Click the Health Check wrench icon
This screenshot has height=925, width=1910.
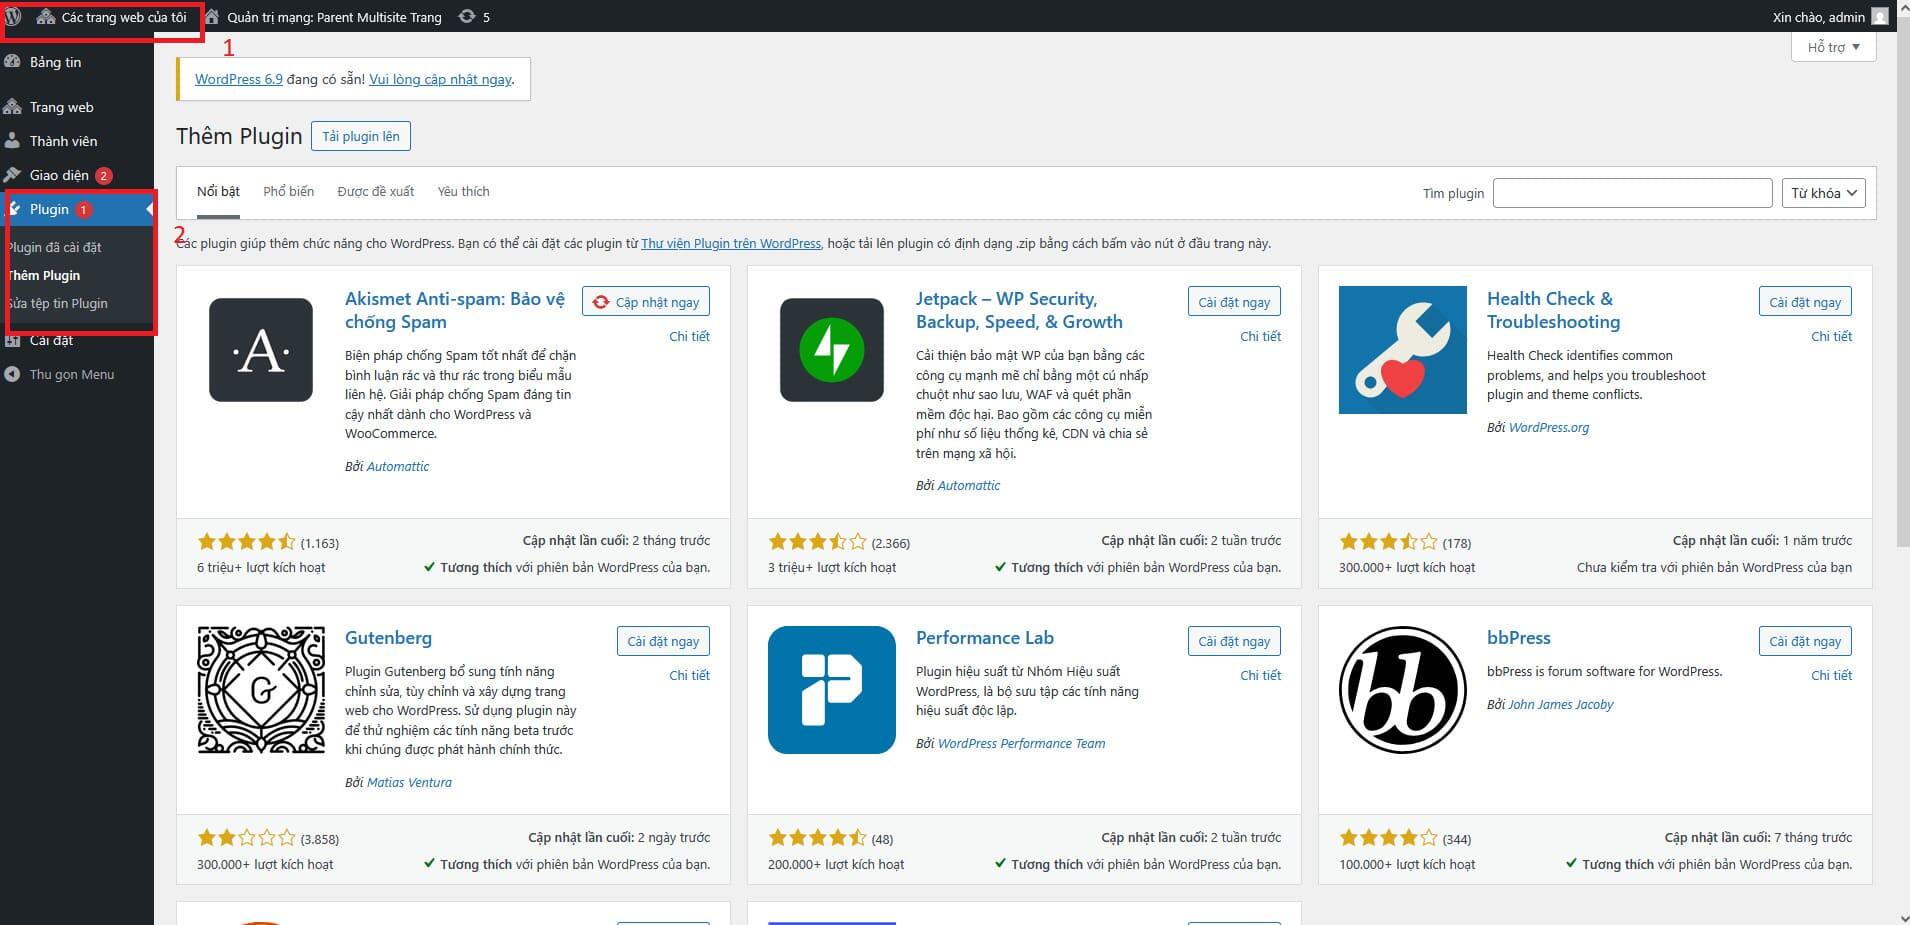point(1402,350)
